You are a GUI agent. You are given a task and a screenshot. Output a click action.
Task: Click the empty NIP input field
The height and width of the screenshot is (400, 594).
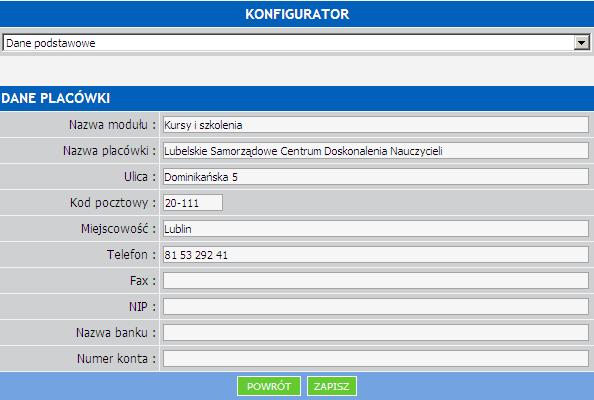[375, 306]
